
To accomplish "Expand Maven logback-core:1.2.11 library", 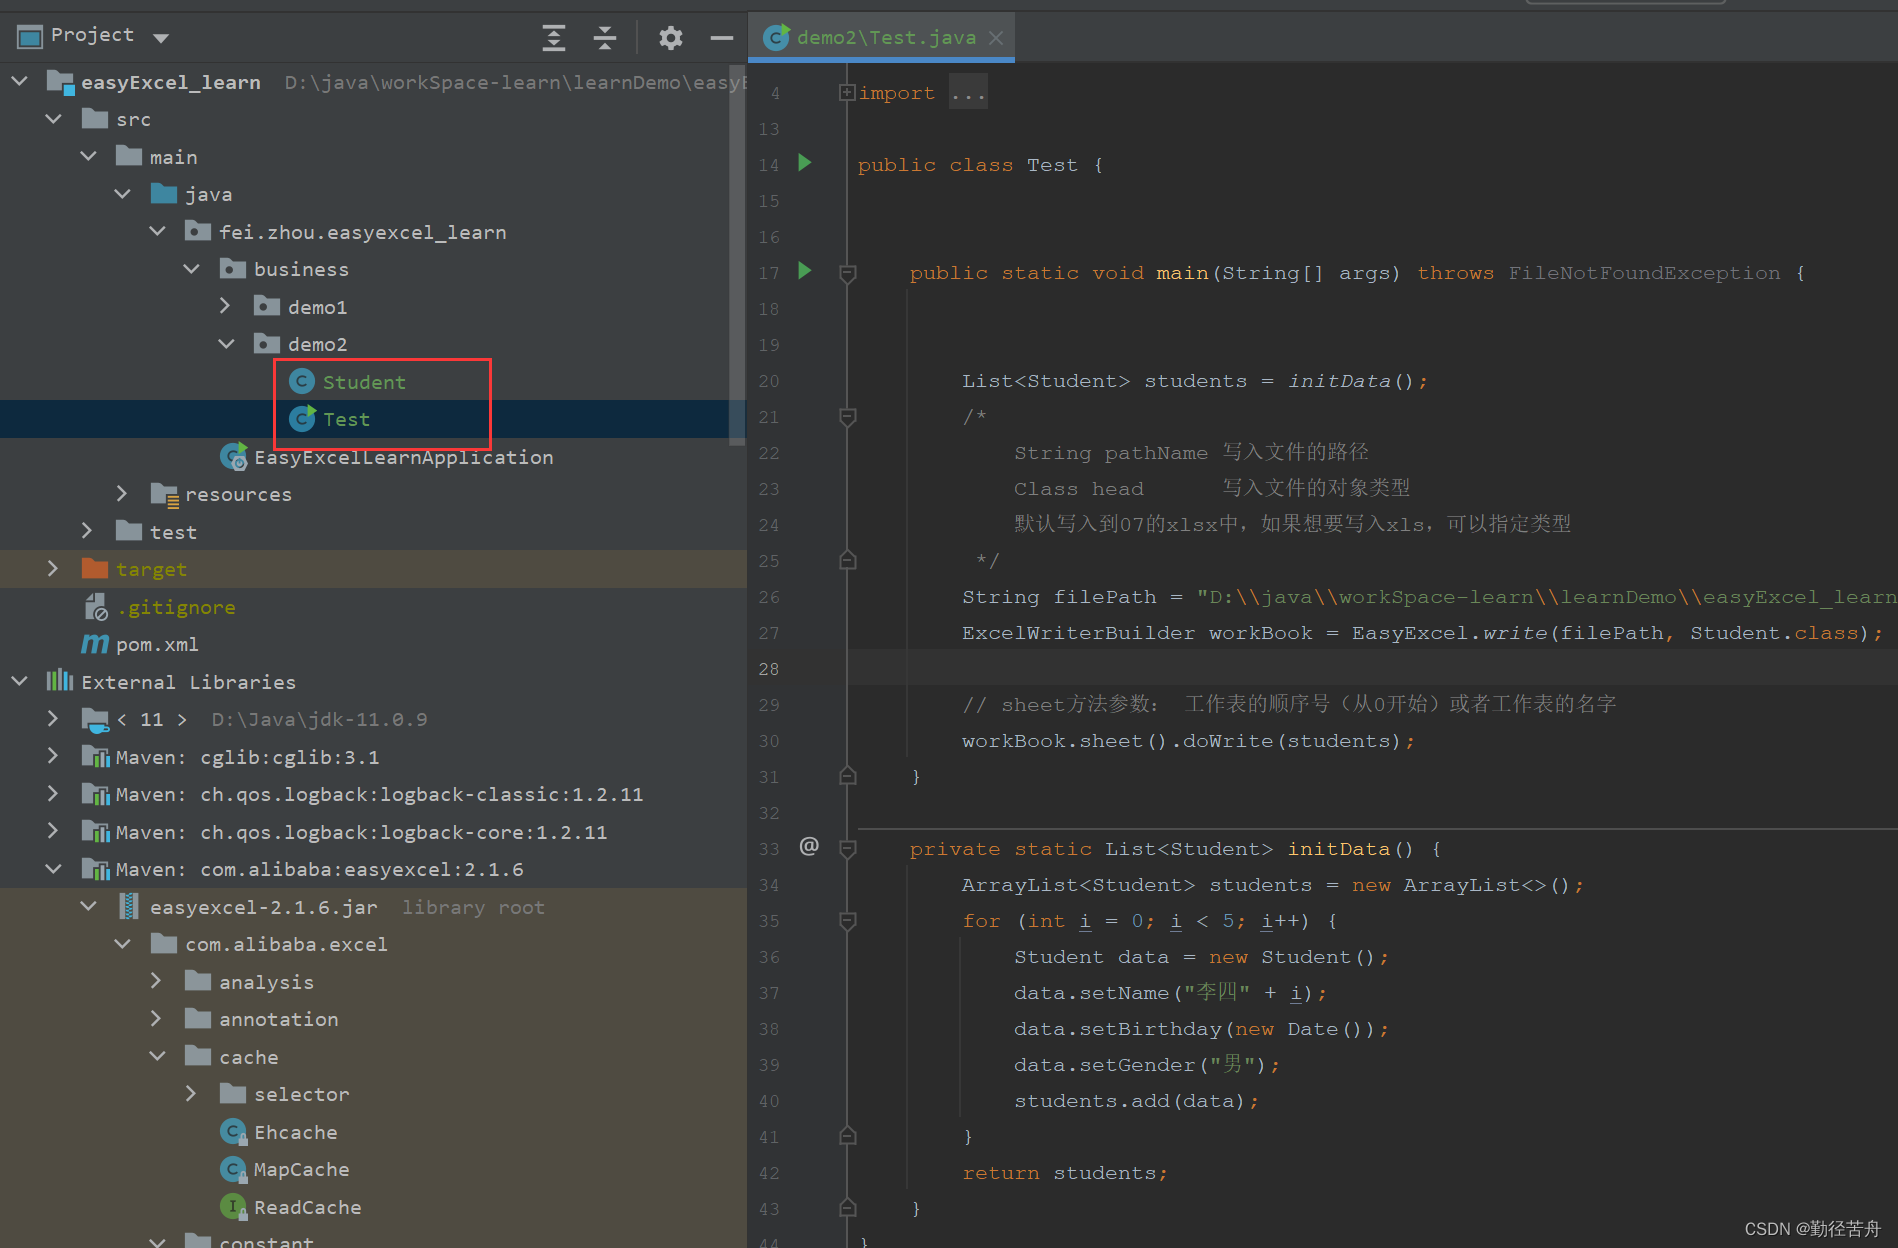I will 53,831.
